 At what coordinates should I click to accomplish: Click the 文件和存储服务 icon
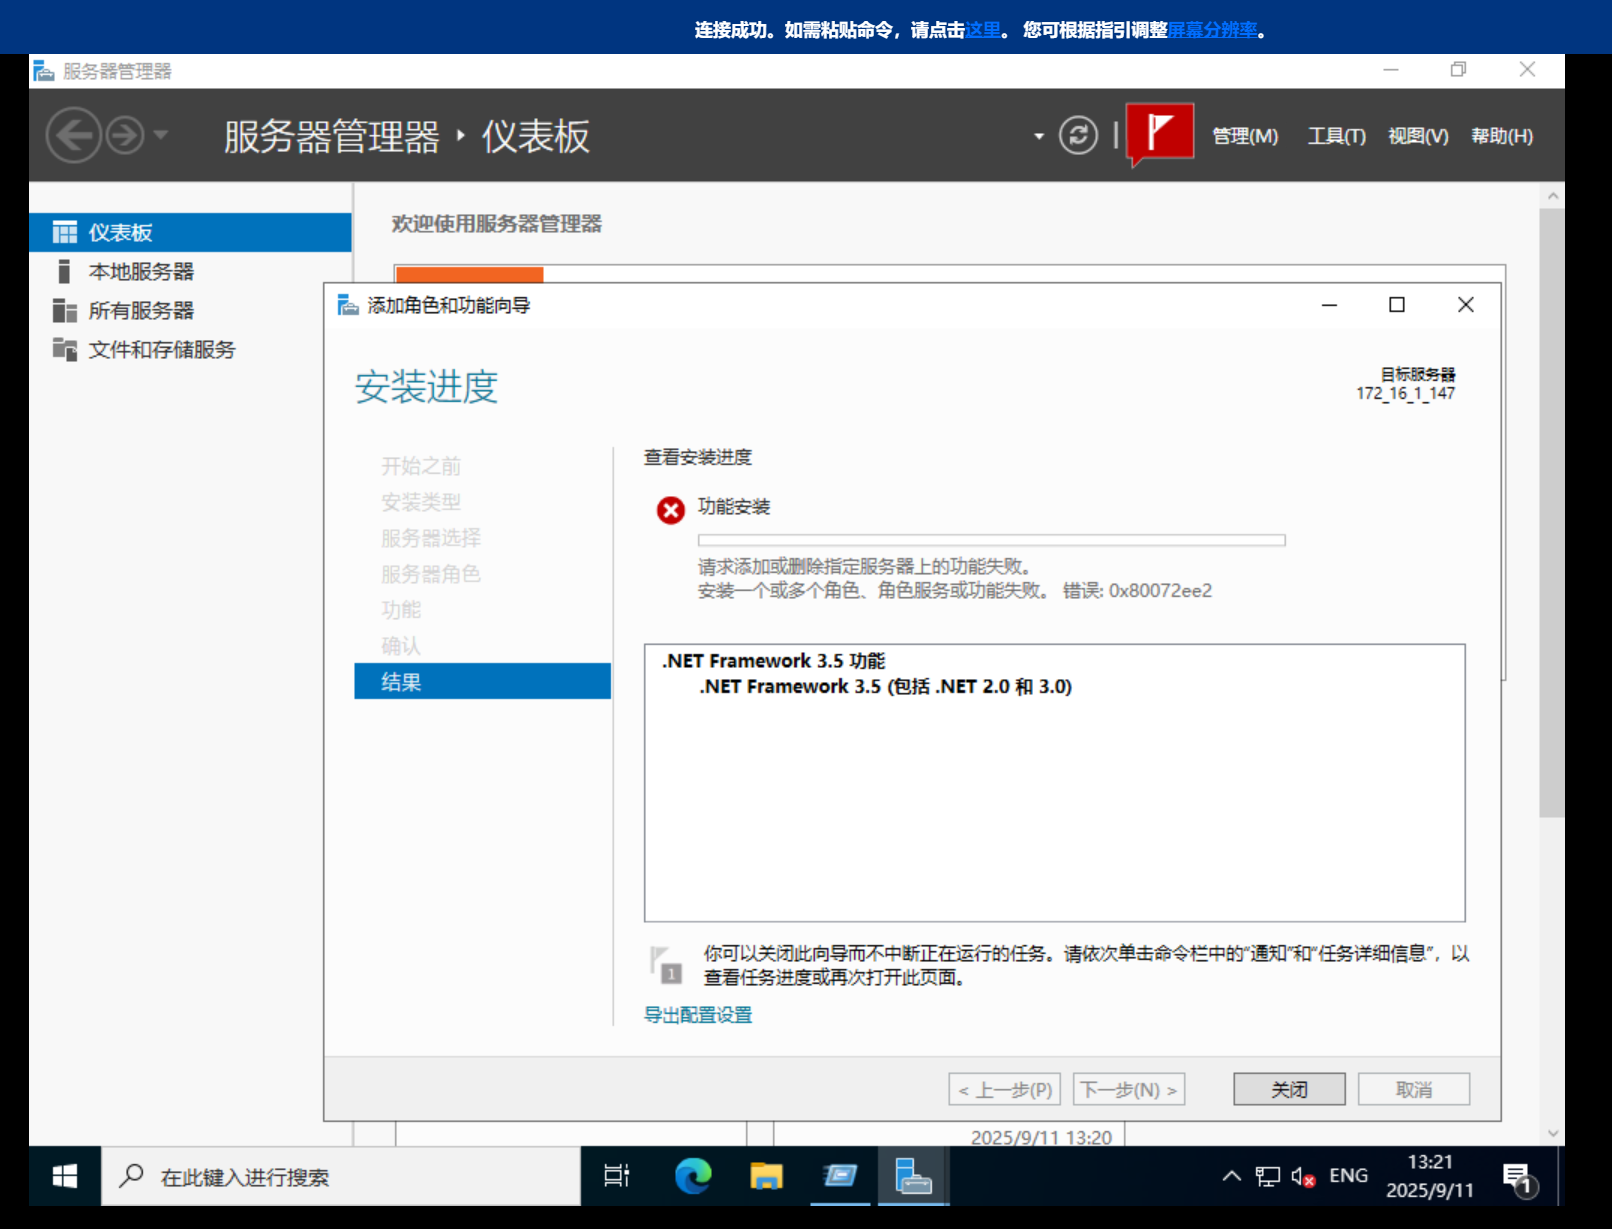click(x=65, y=349)
